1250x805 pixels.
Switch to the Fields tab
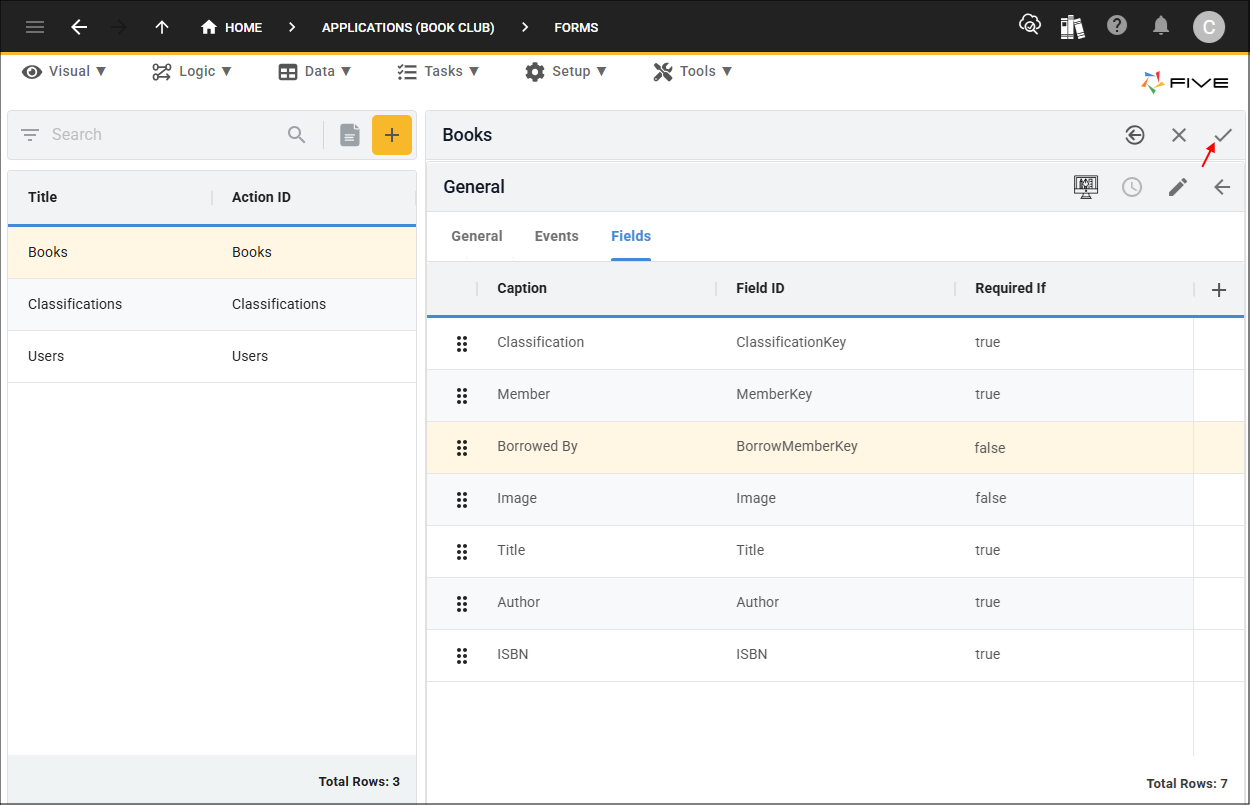pos(631,236)
